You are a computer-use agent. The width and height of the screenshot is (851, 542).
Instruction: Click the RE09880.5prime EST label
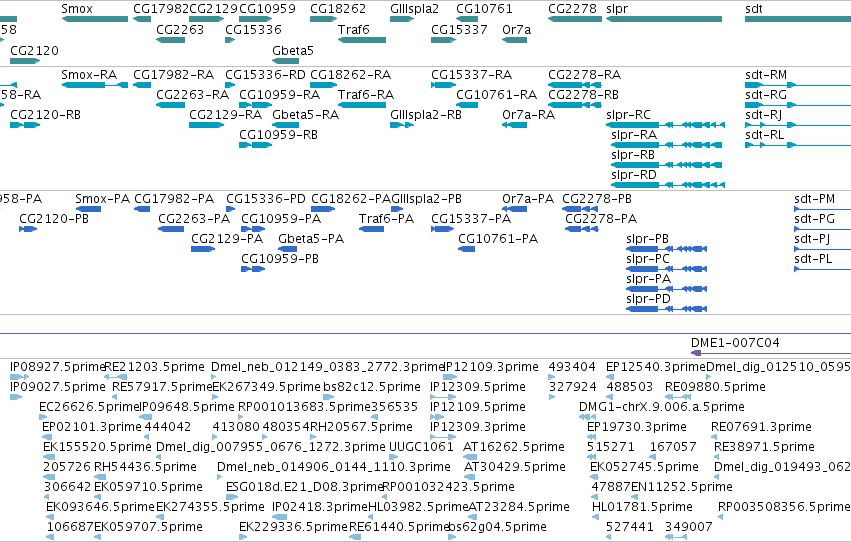coord(715,387)
